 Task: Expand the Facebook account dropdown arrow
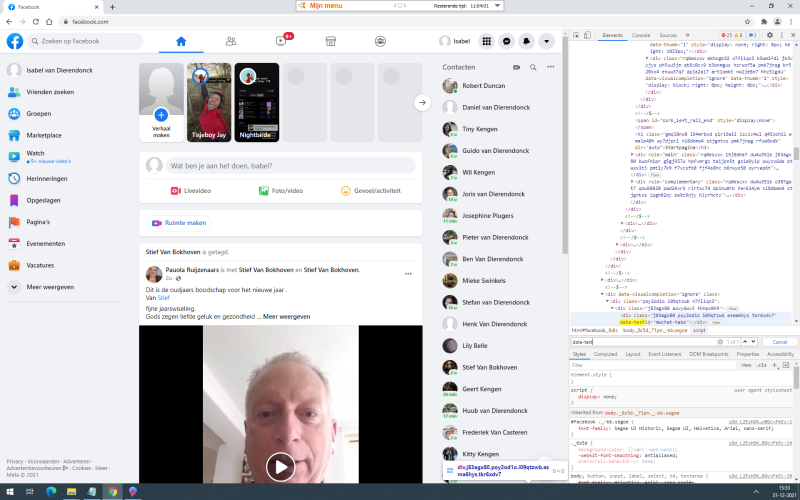coord(546,41)
